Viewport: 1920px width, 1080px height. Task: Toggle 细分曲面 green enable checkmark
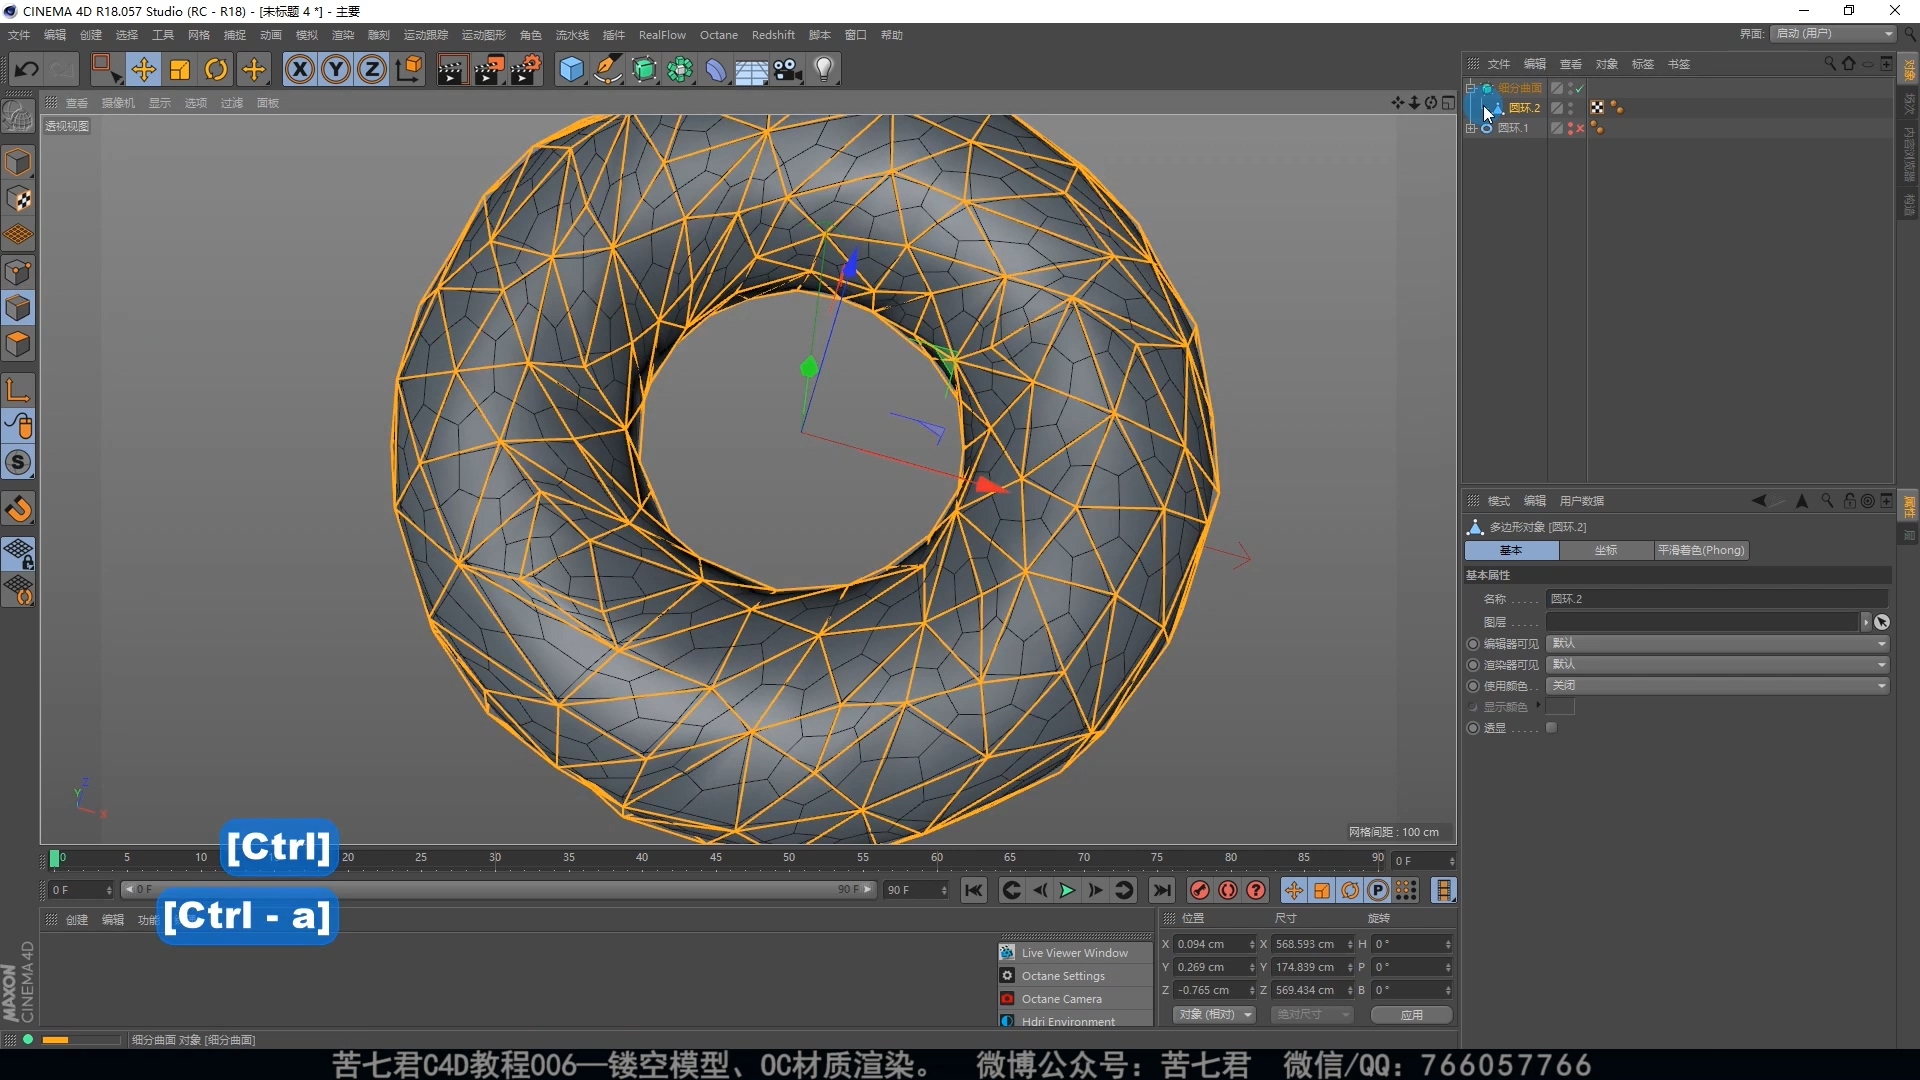(x=1580, y=88)
